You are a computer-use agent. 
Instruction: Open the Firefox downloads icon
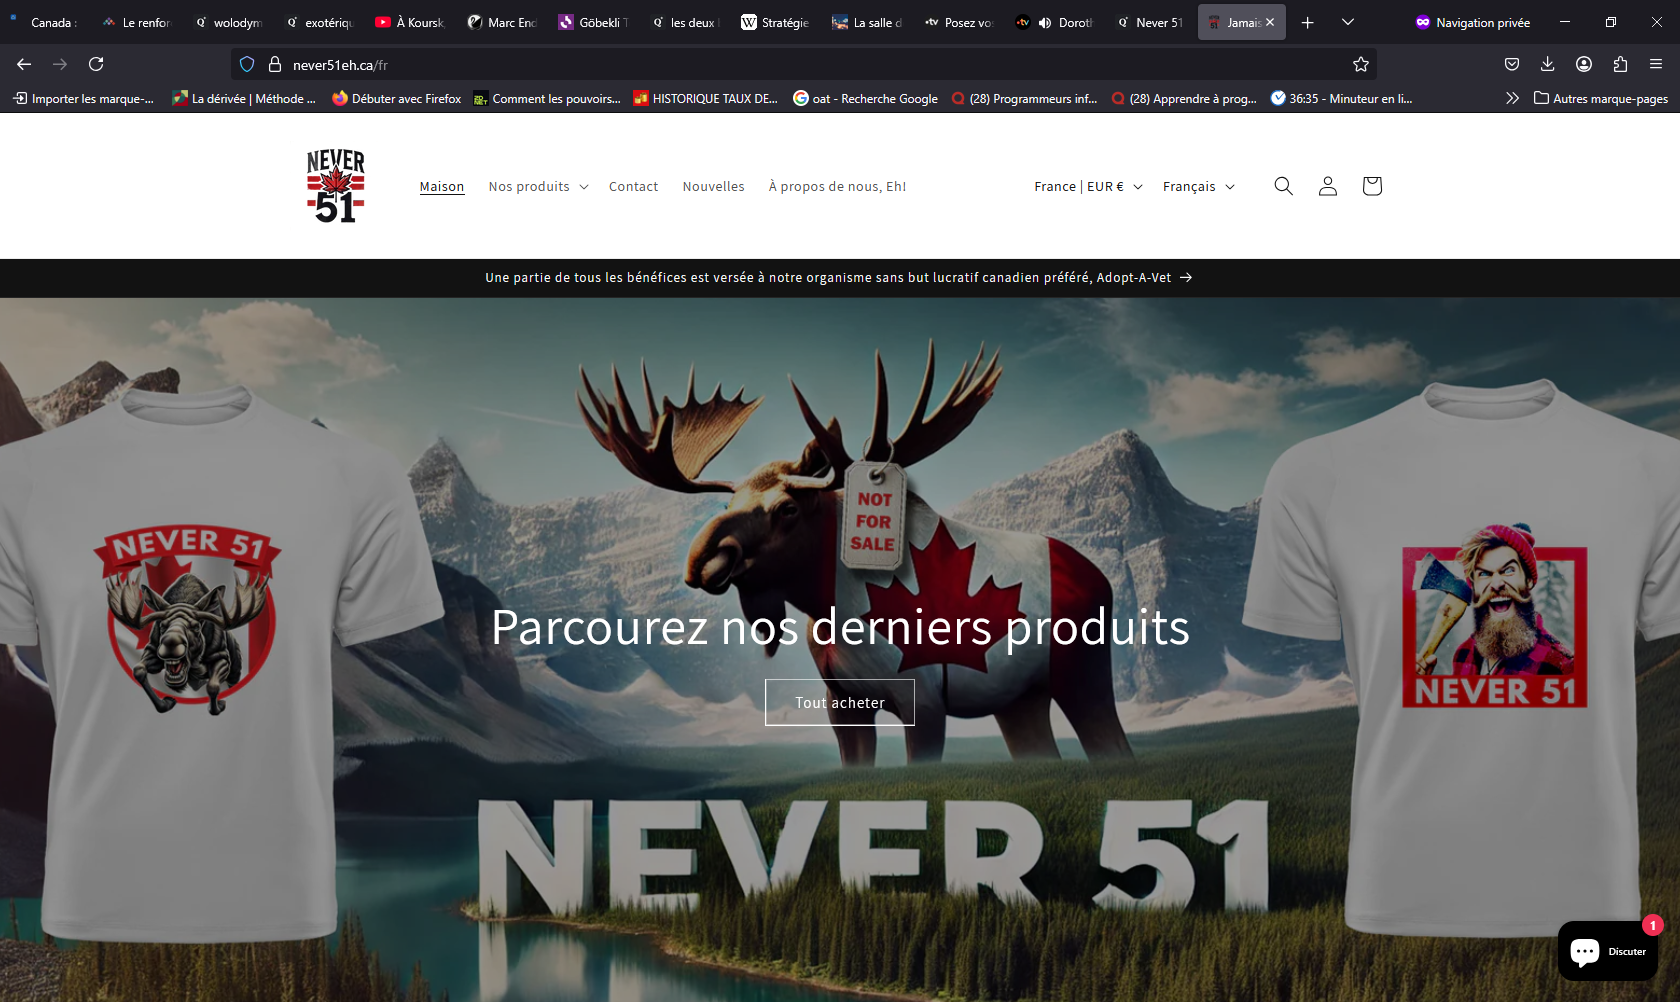[x=1548, y=64]
